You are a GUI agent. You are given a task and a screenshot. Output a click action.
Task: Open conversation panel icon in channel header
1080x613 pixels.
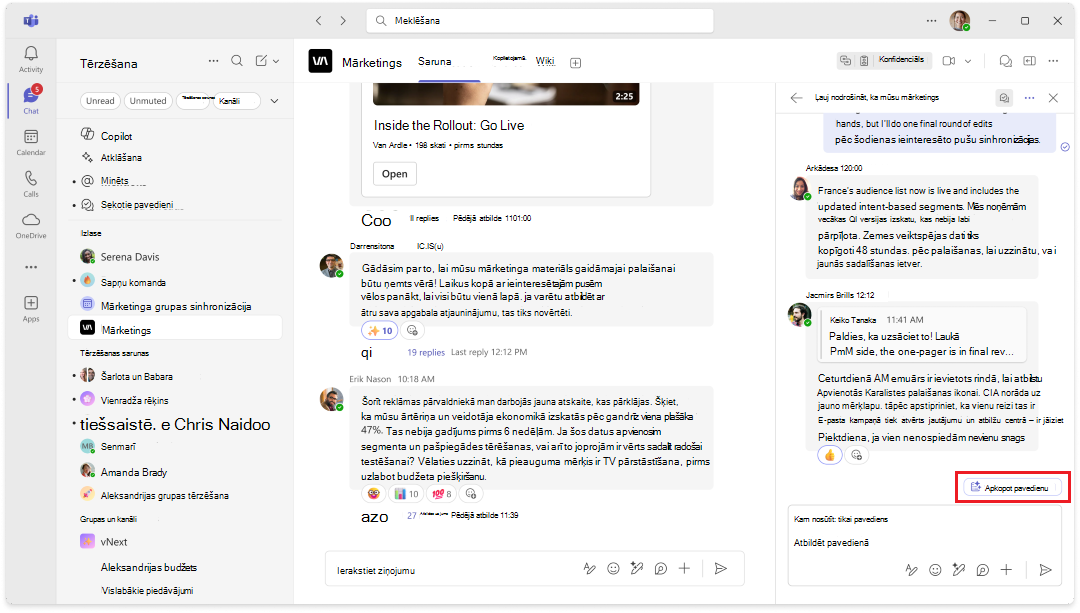(x=1006, y=61)
